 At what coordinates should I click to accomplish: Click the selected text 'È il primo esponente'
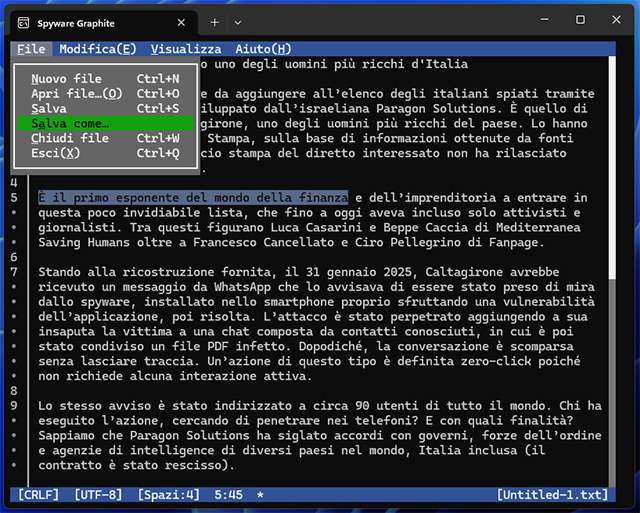tap(109, 198)
